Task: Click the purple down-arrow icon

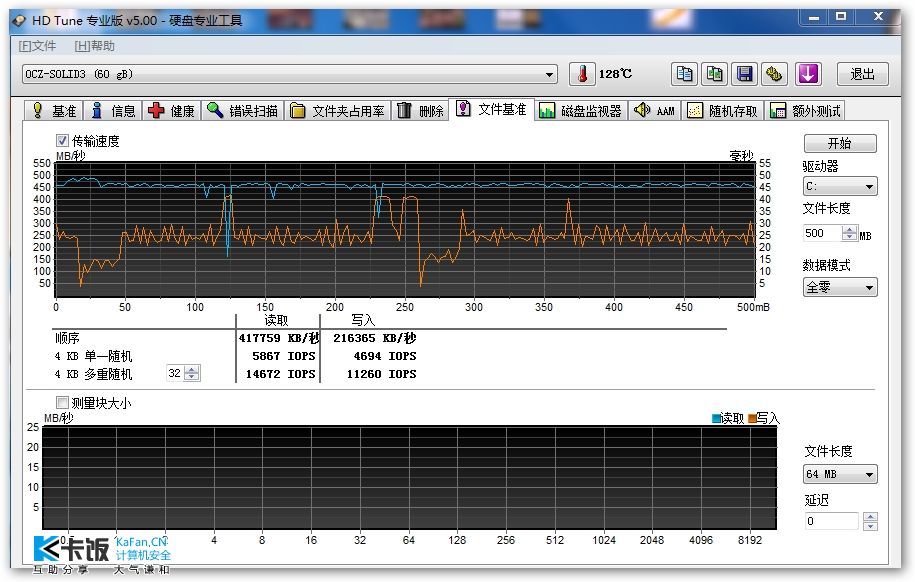Action: tap(808, 74)
